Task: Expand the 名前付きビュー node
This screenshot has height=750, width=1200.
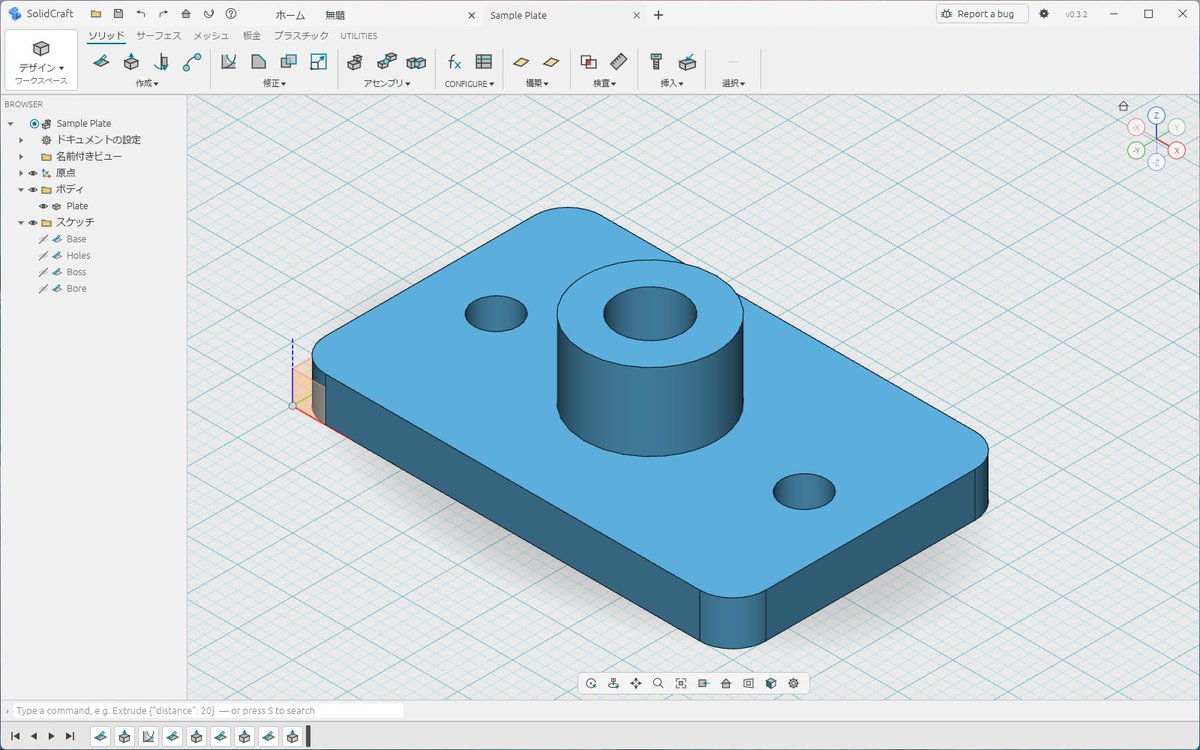Action: point(20,157)
